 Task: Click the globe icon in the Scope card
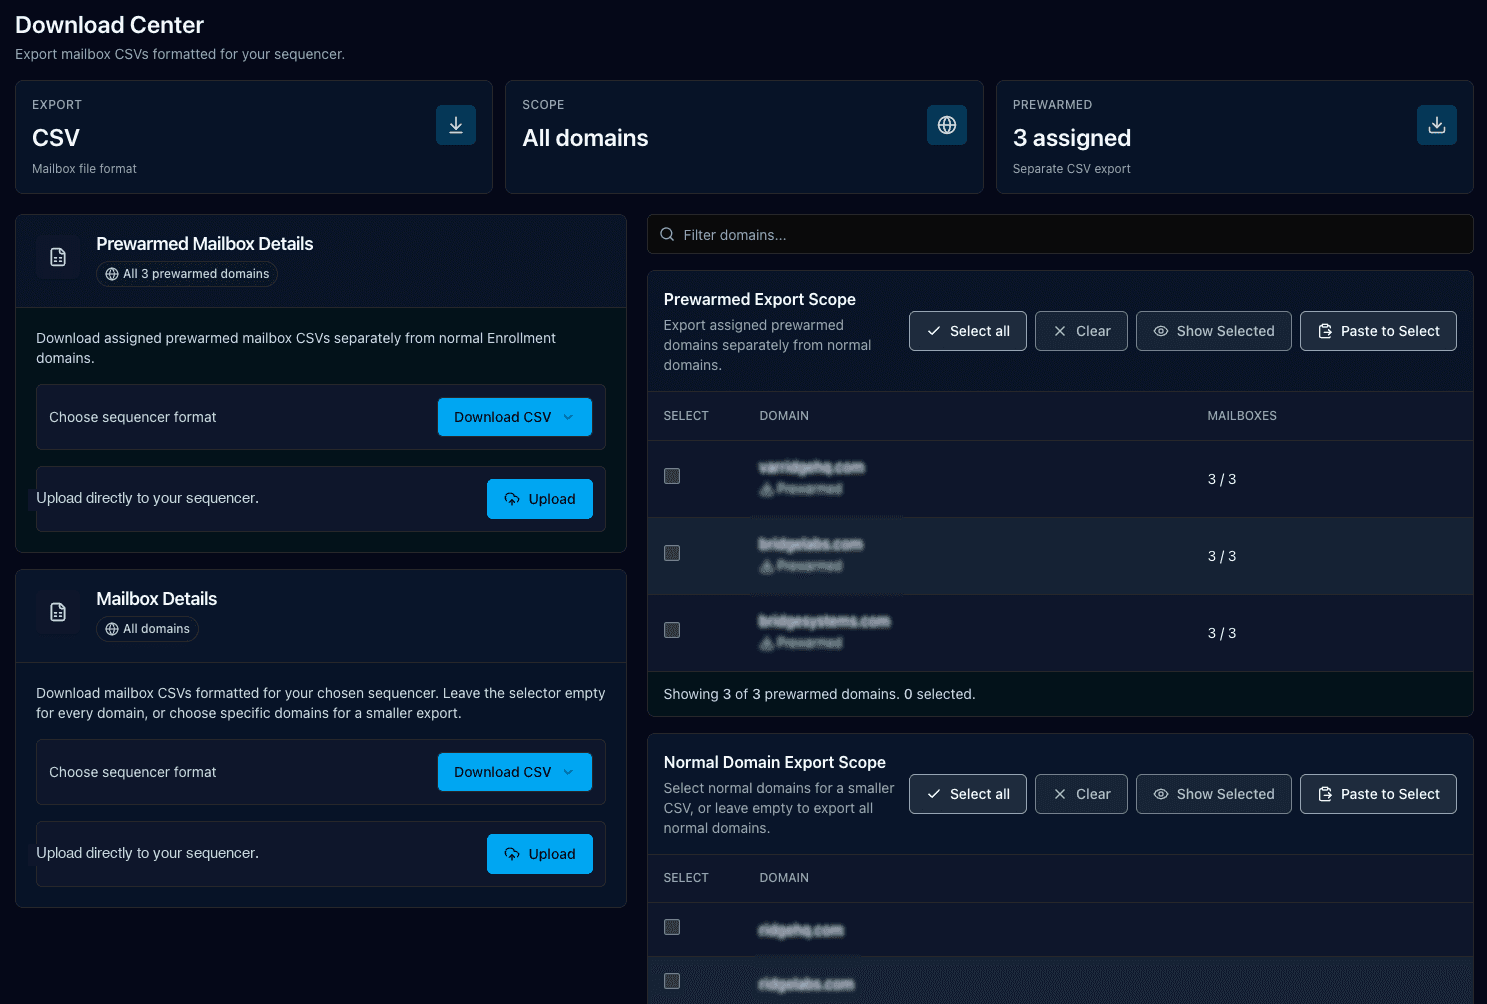pos(947,125)
